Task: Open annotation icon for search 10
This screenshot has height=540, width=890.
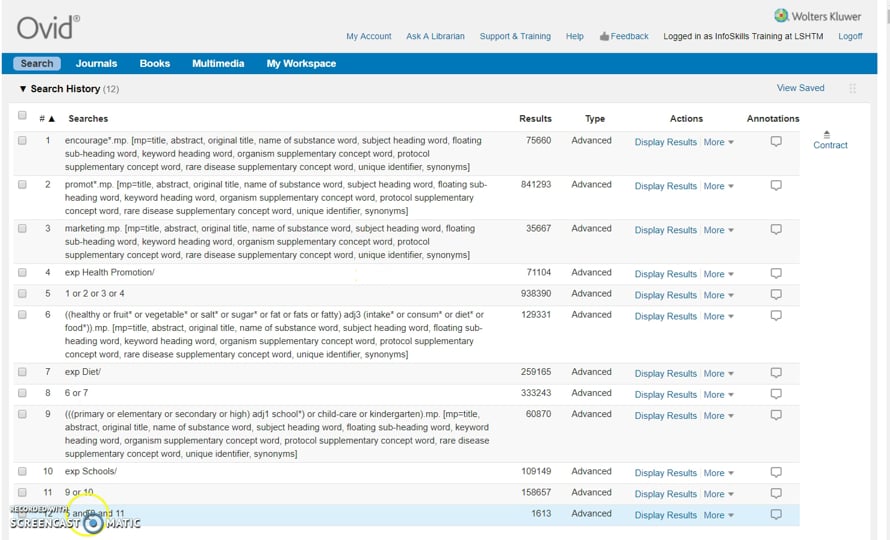Action: pyautogui.click(x=775, y=472)
